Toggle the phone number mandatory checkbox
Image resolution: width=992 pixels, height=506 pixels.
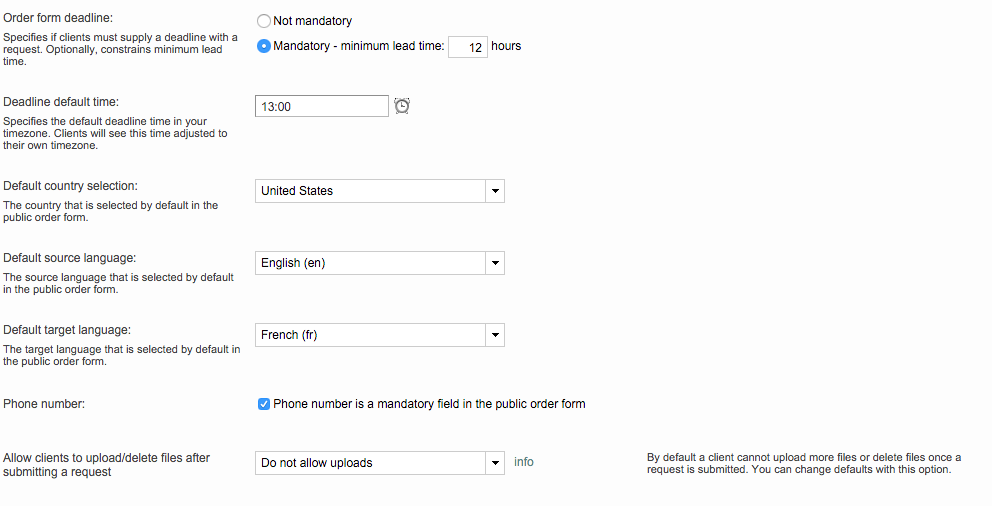[x=264, y=404]
